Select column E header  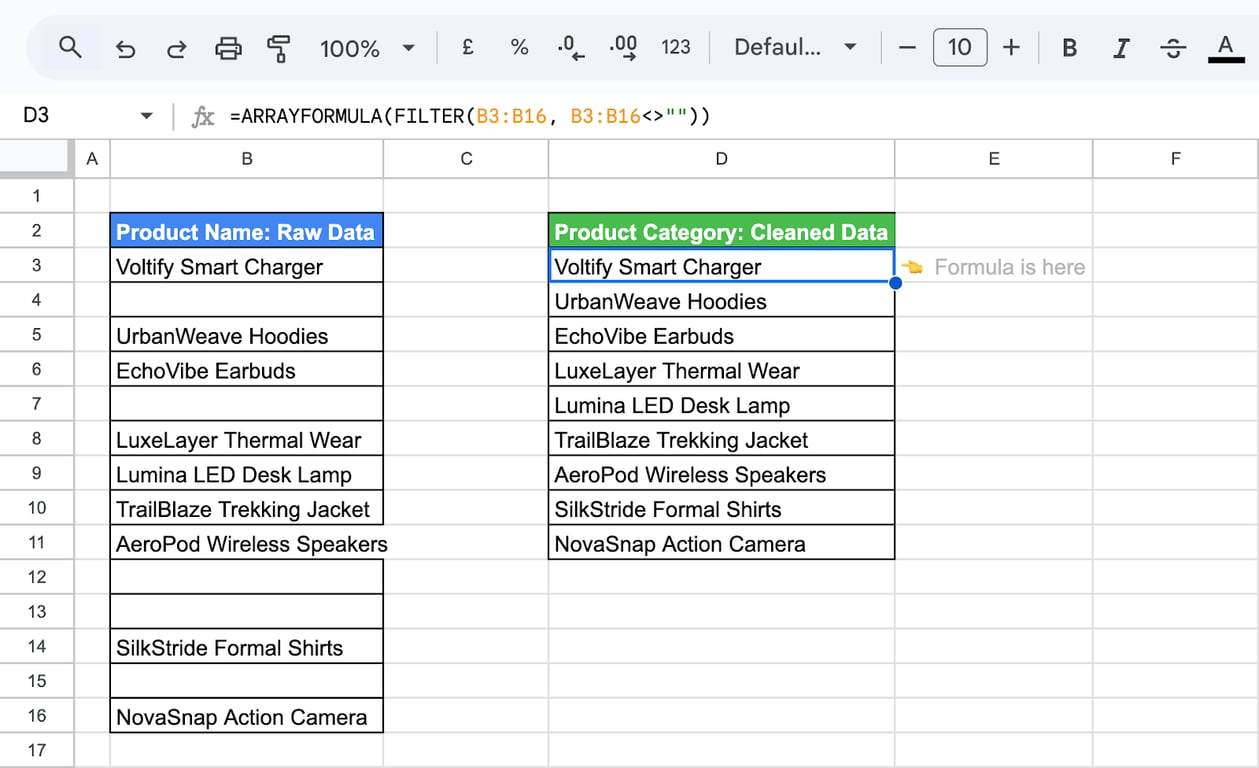[x=994, y=158]
